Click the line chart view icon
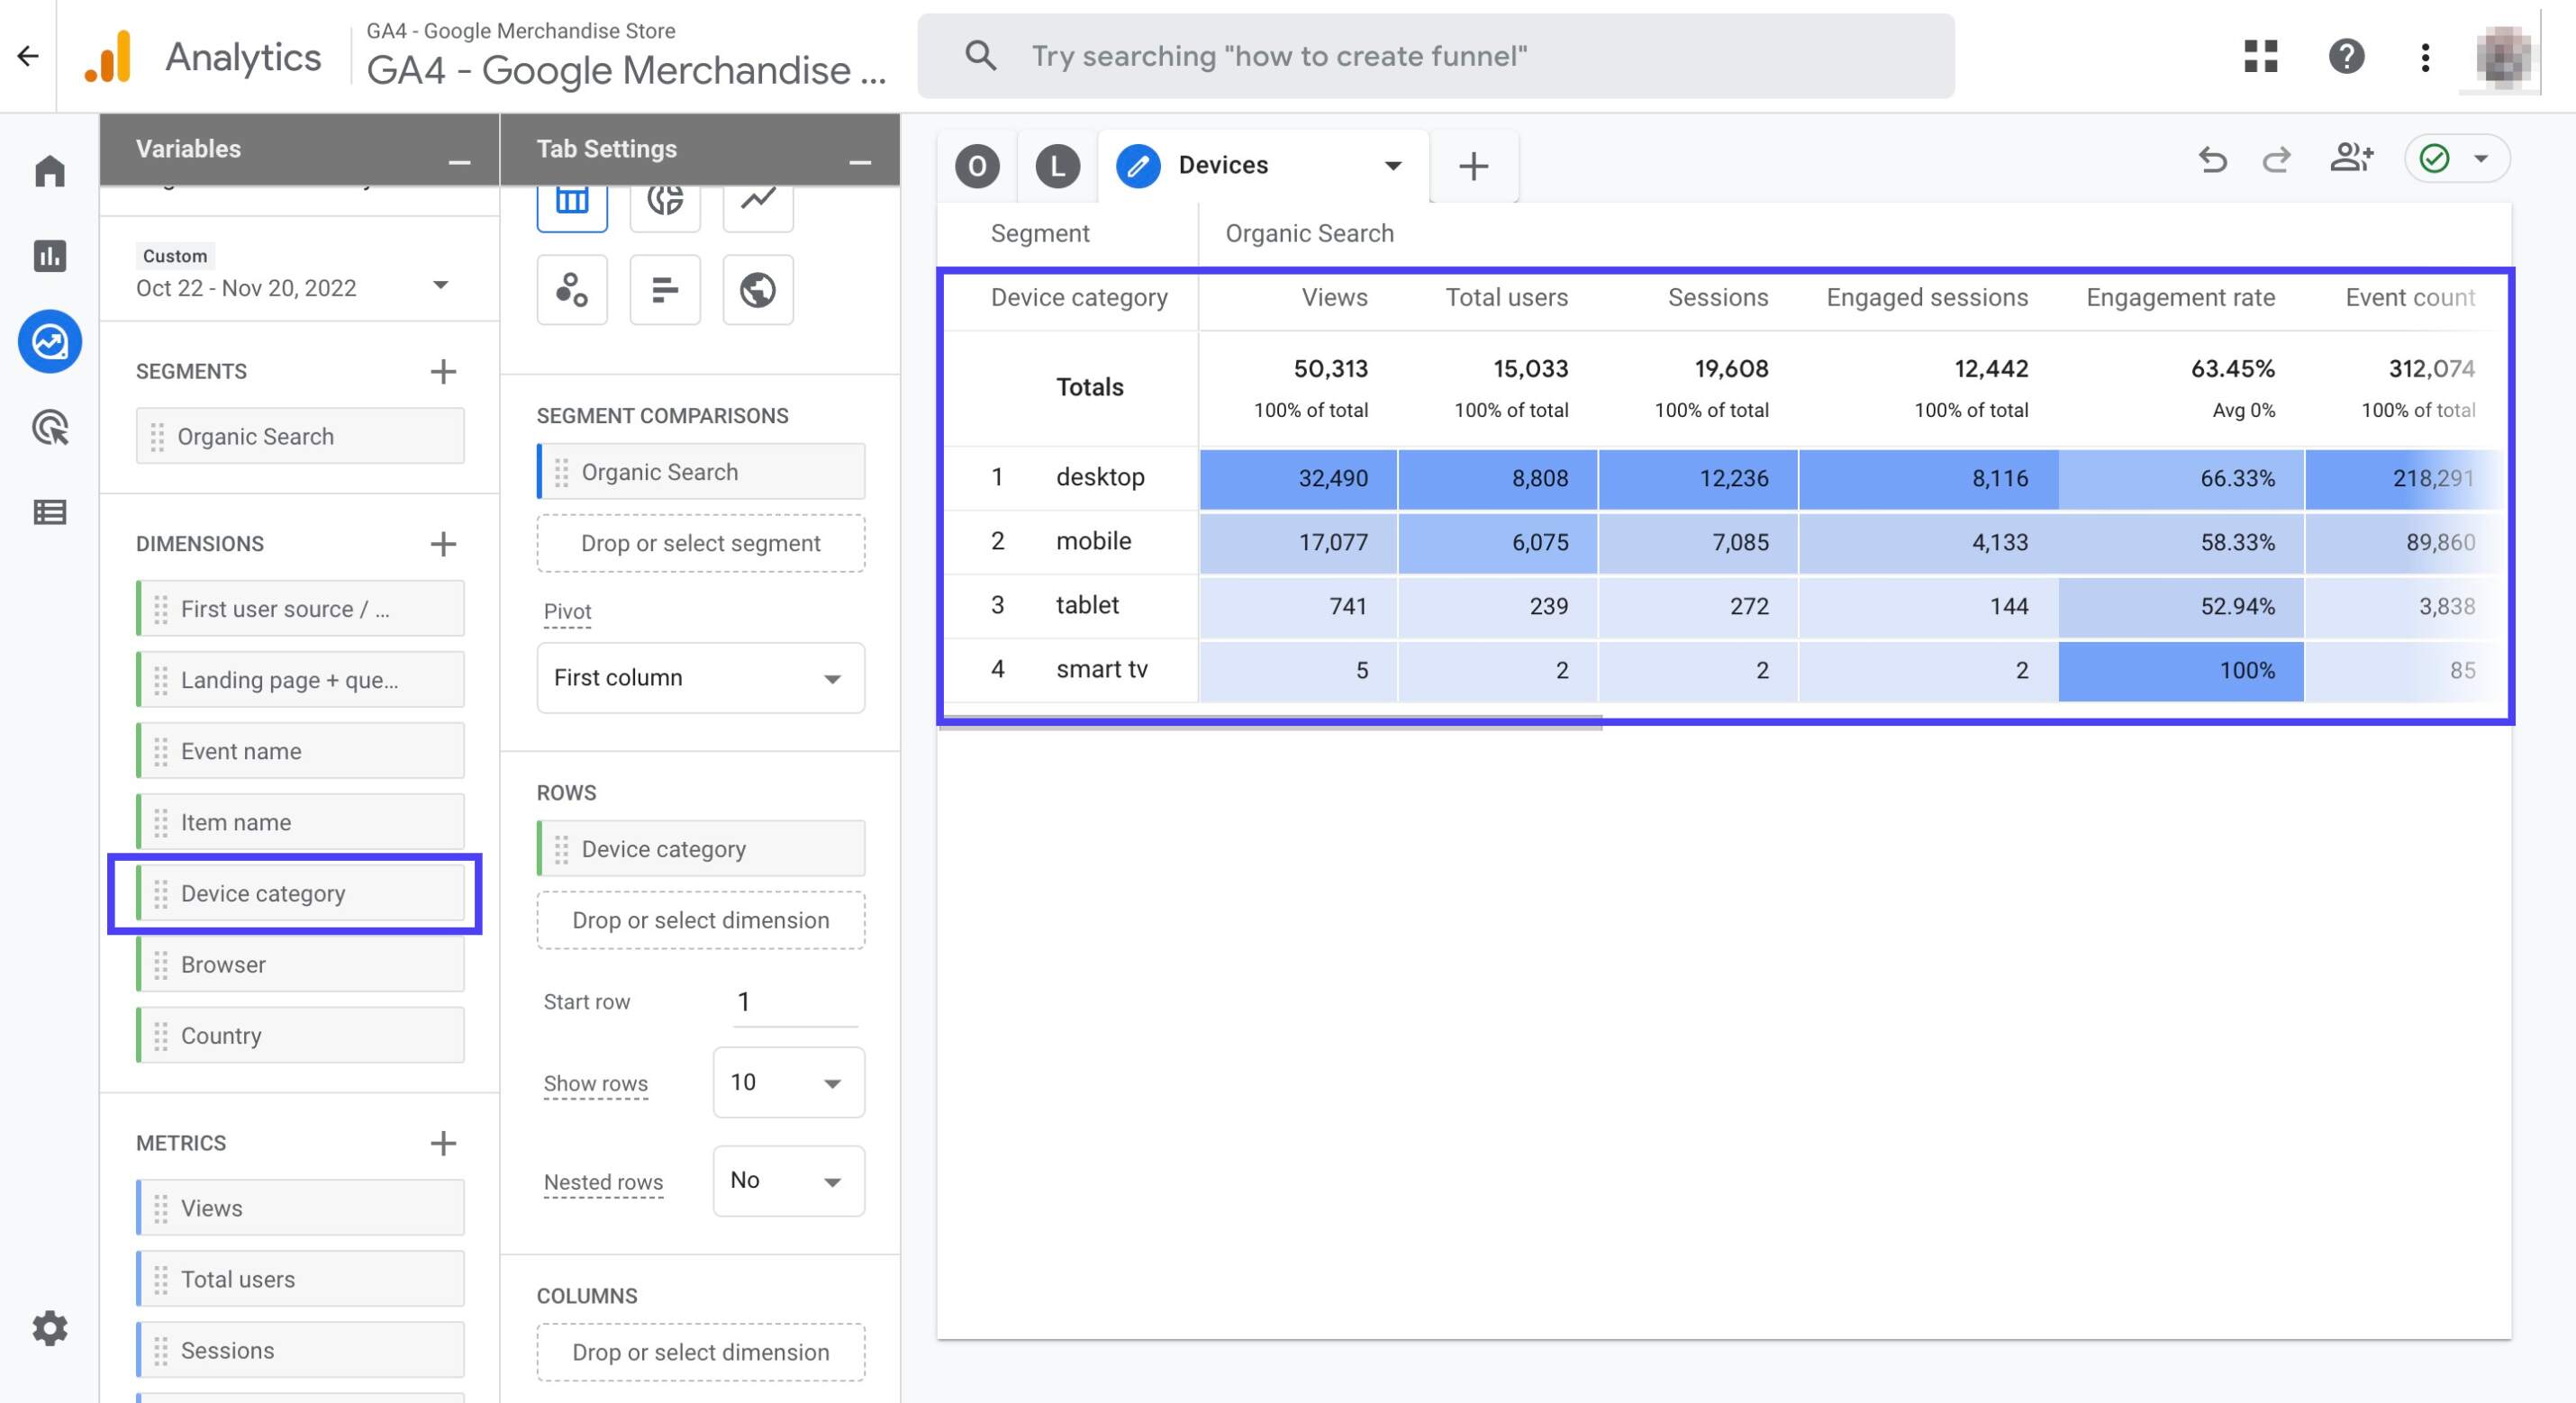This screenshot has width=2576, height=1403. (758, 199)
